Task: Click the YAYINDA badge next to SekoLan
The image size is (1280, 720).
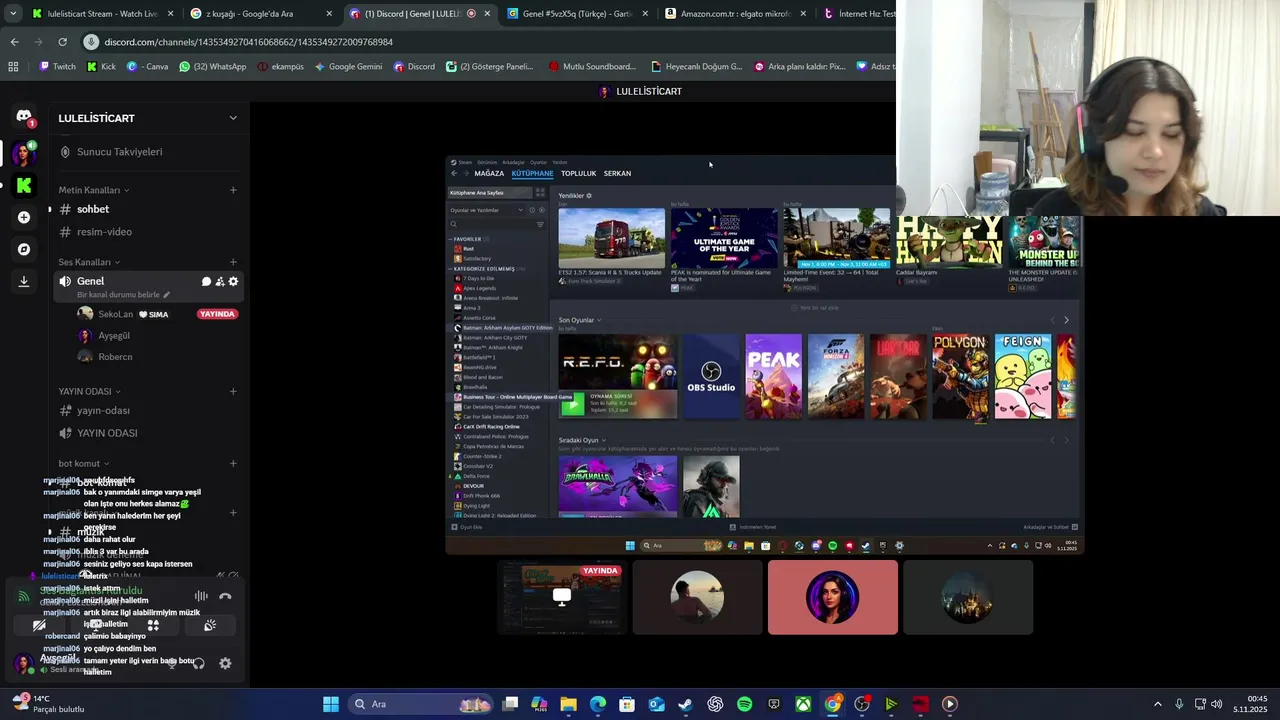Action: [217, 314]
